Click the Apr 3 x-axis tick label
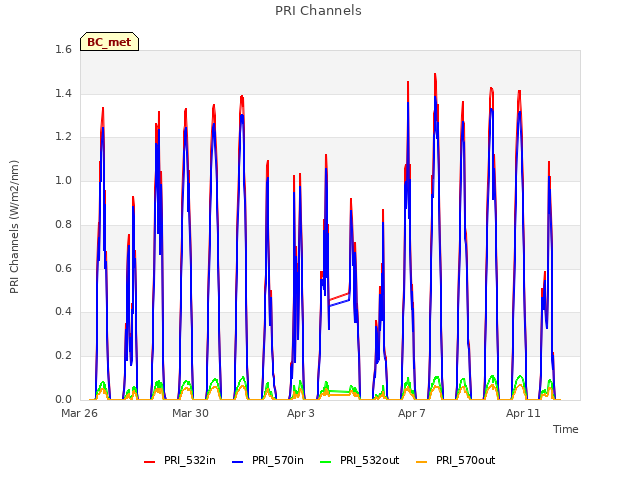Viewport: 640px width, 480px height. 301,413
